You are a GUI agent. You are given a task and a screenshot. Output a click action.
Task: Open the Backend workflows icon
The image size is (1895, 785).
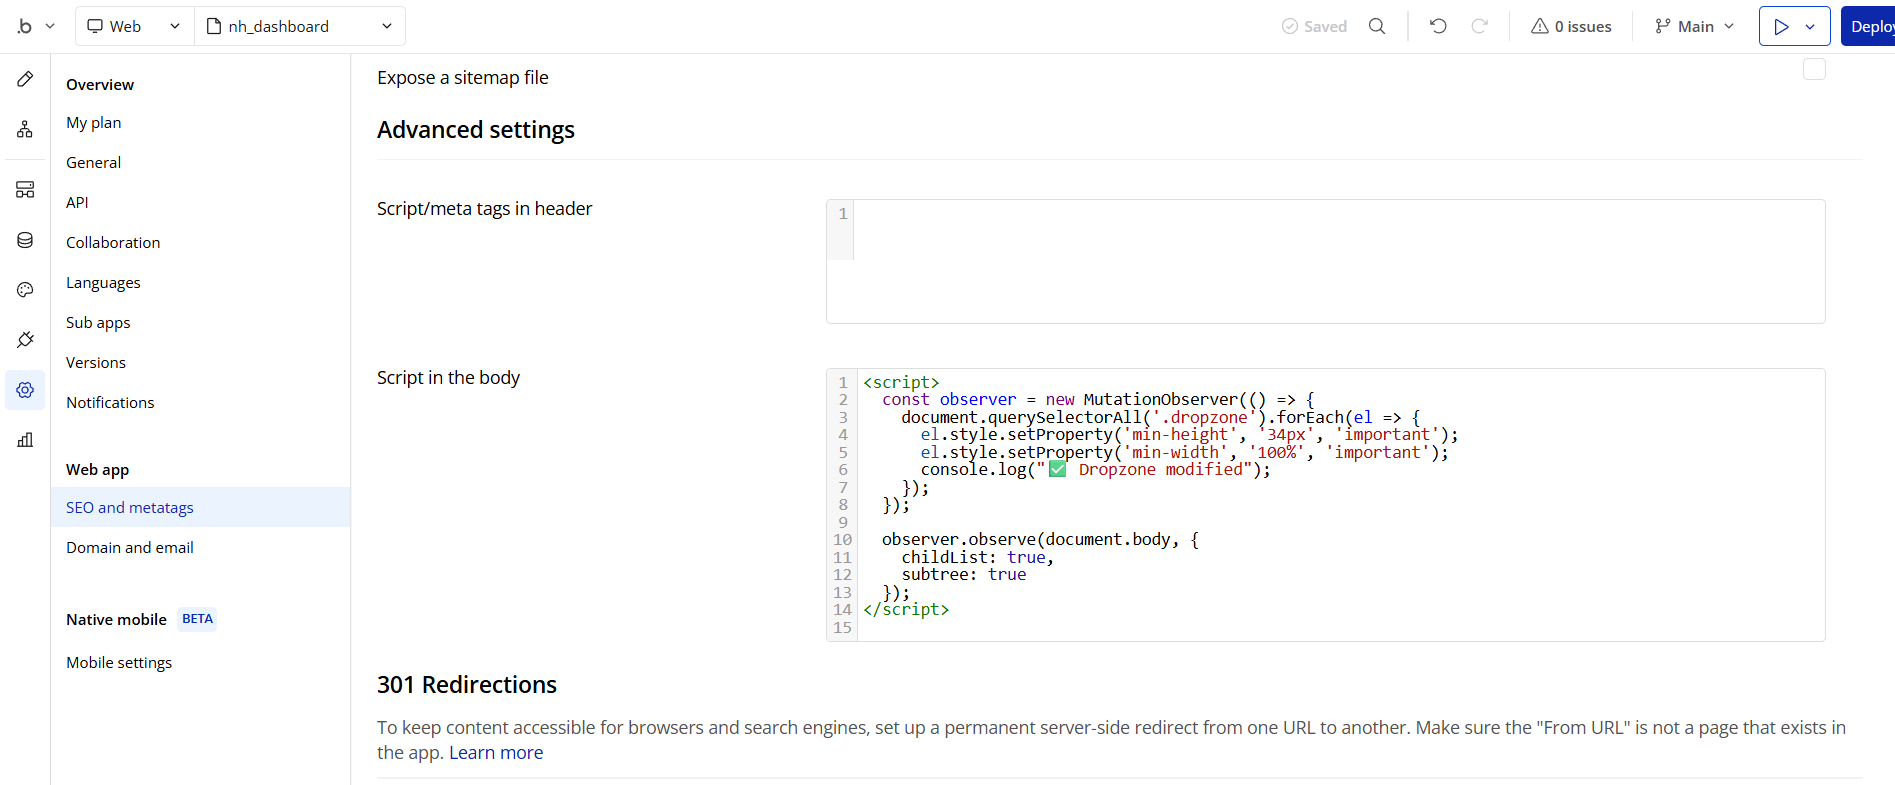coord(25,190)
